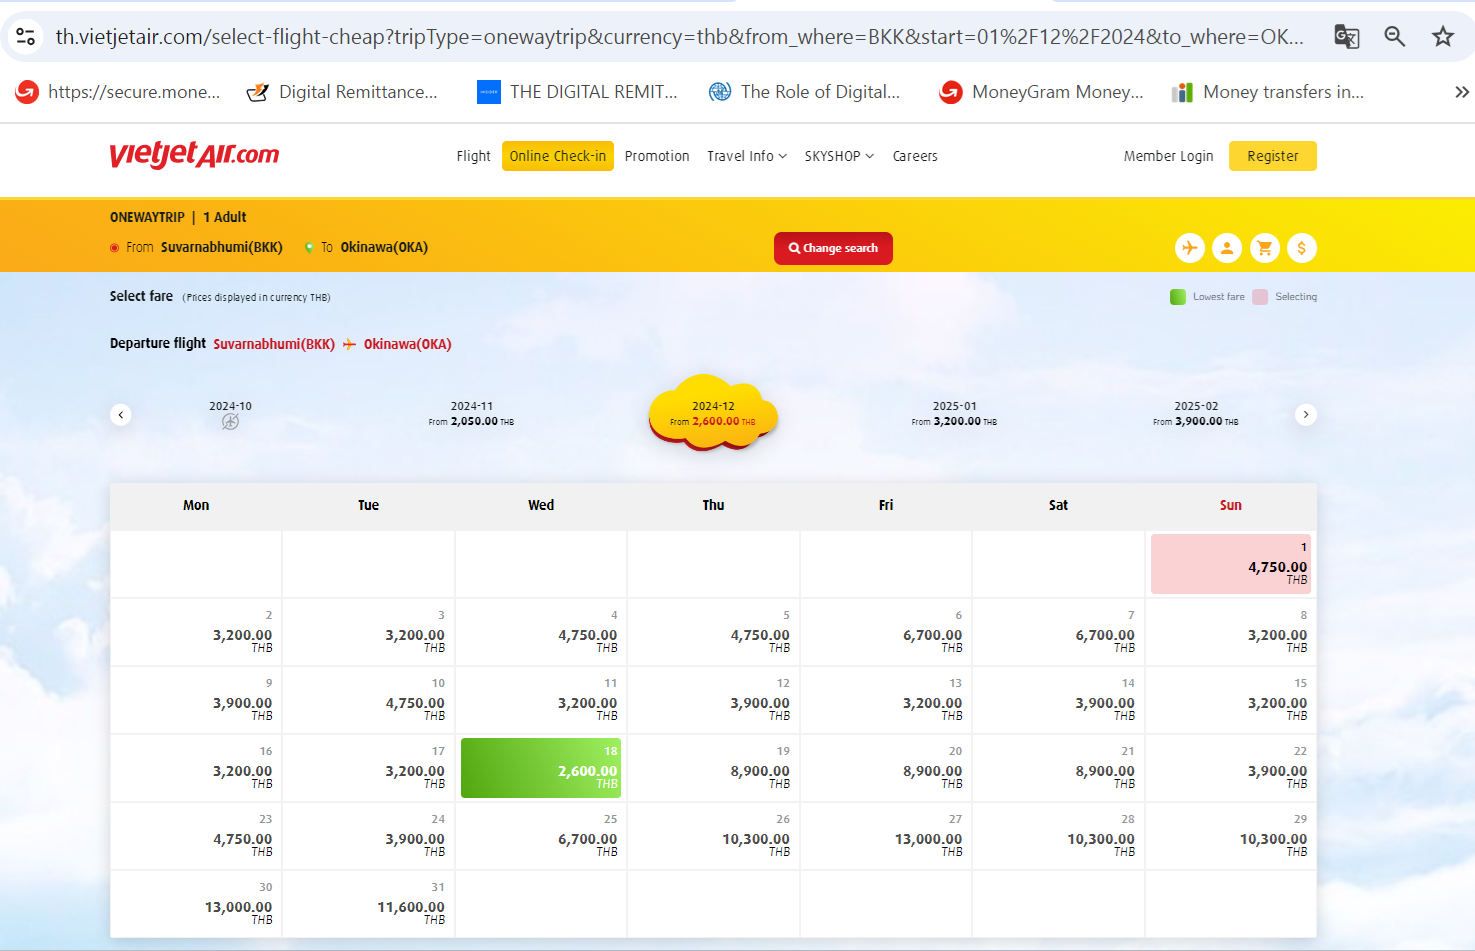This screenshot has width=1475, height=951.
Task: Click Member Login
Action: coord(1168,156)
